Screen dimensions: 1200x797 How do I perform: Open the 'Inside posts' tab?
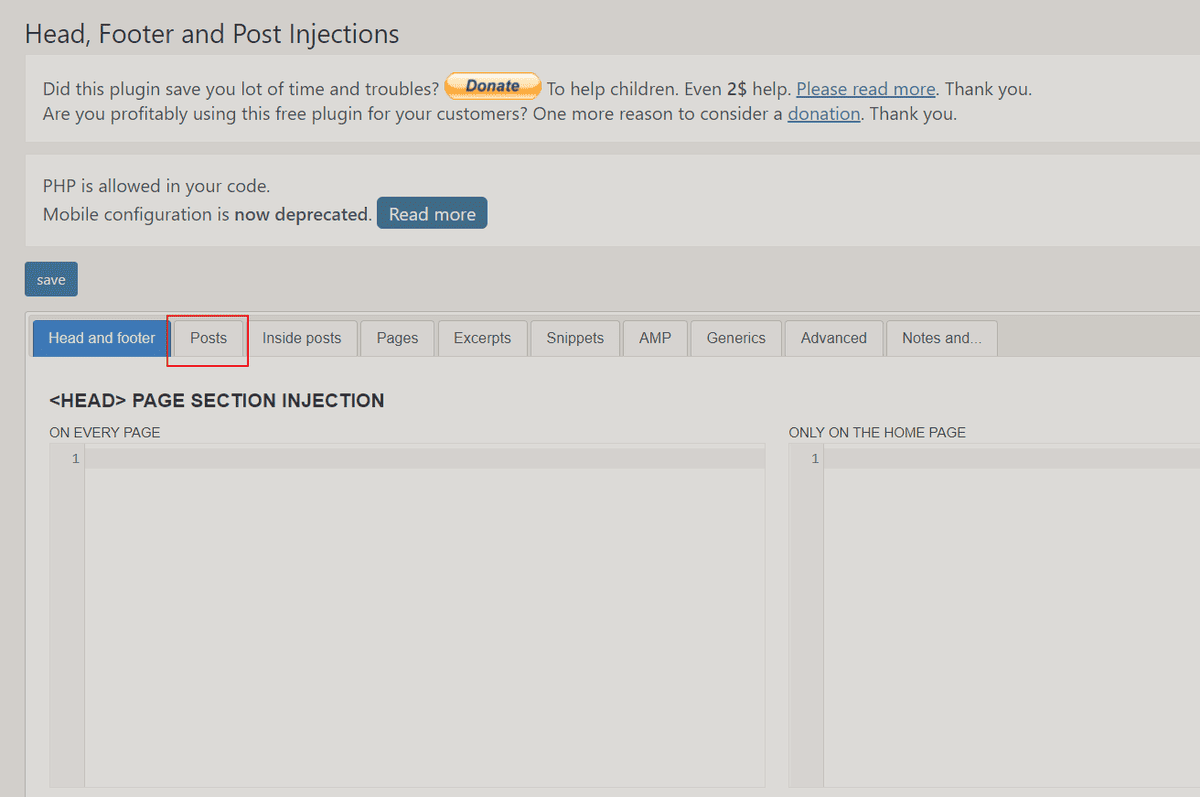(302, 338)
